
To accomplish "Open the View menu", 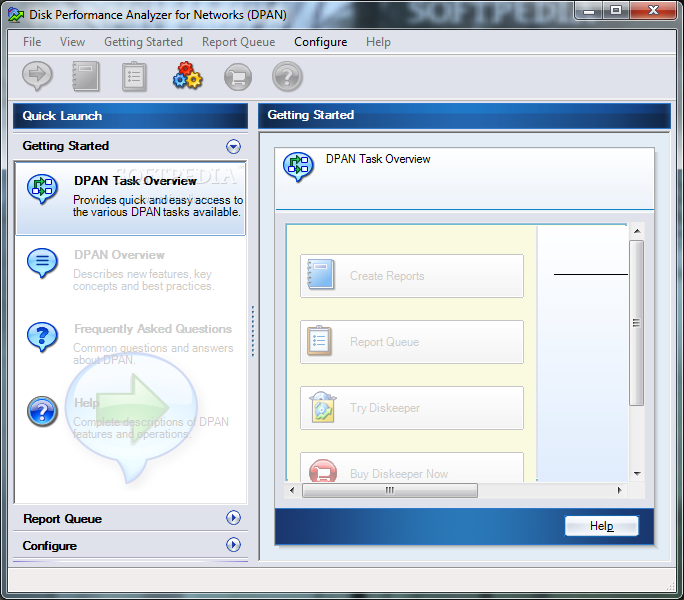I will point(72,42).
